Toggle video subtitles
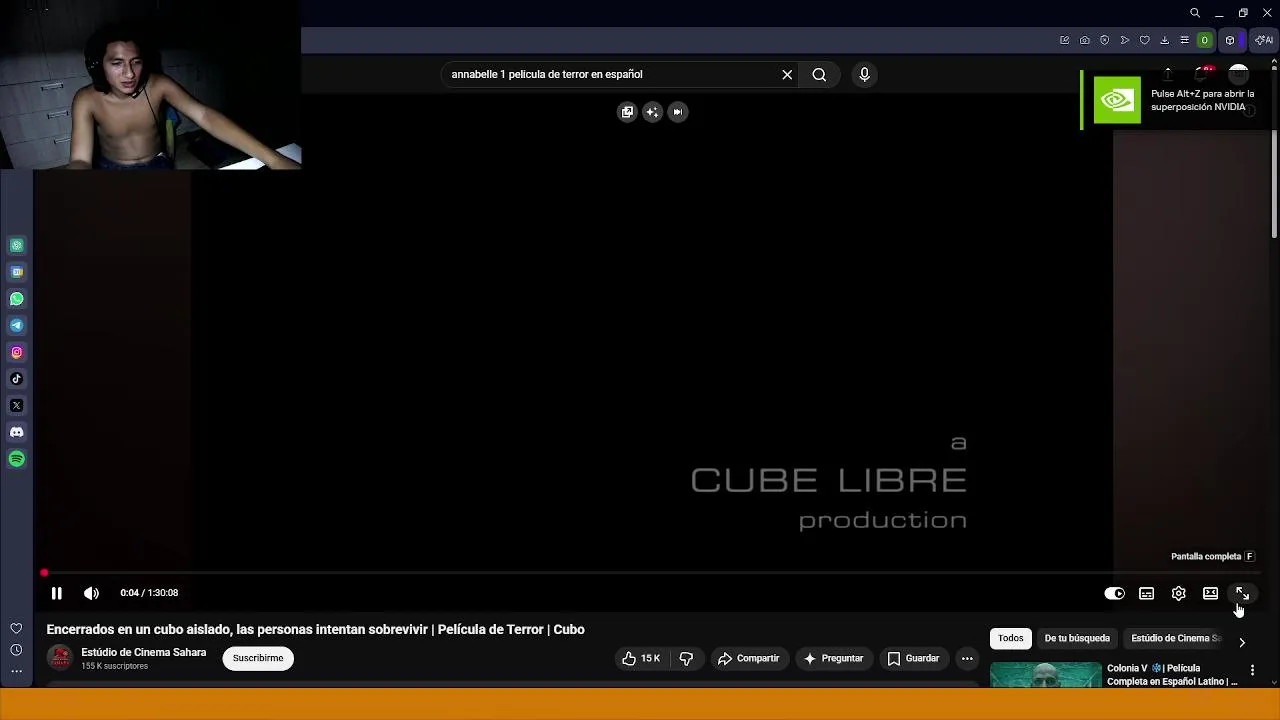1280x720 pixels. (x=1147, y=594)
